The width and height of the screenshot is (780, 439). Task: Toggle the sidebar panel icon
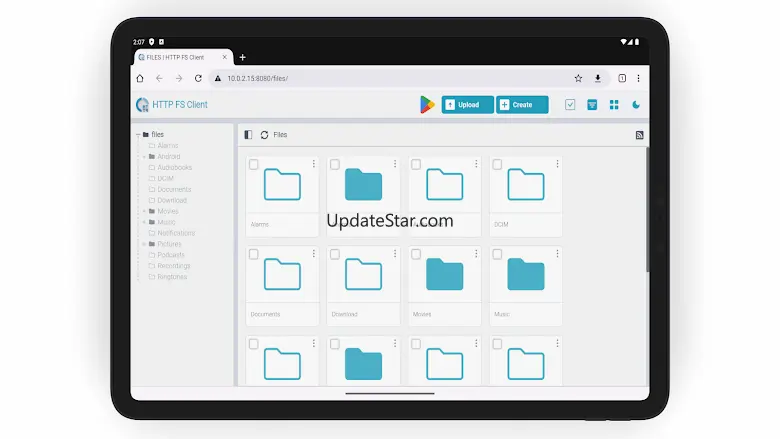click(x=248, y=135)
